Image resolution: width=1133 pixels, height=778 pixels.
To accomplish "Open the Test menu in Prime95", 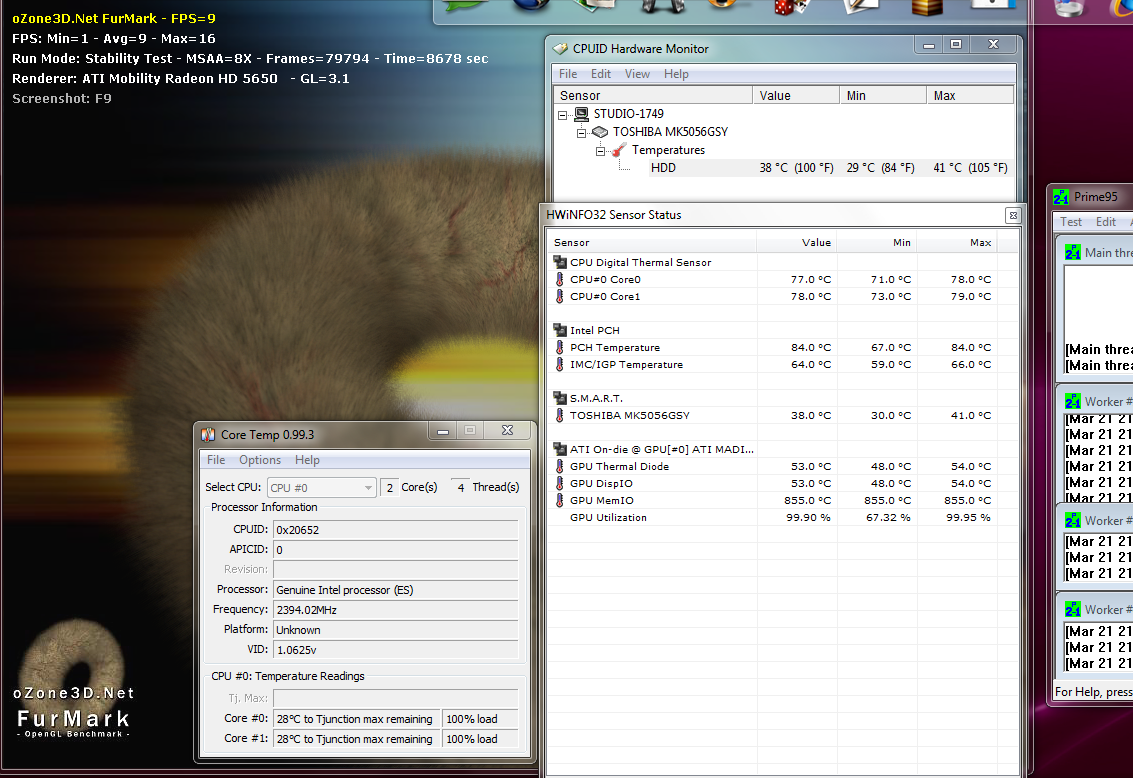I will pos(1071,222).
